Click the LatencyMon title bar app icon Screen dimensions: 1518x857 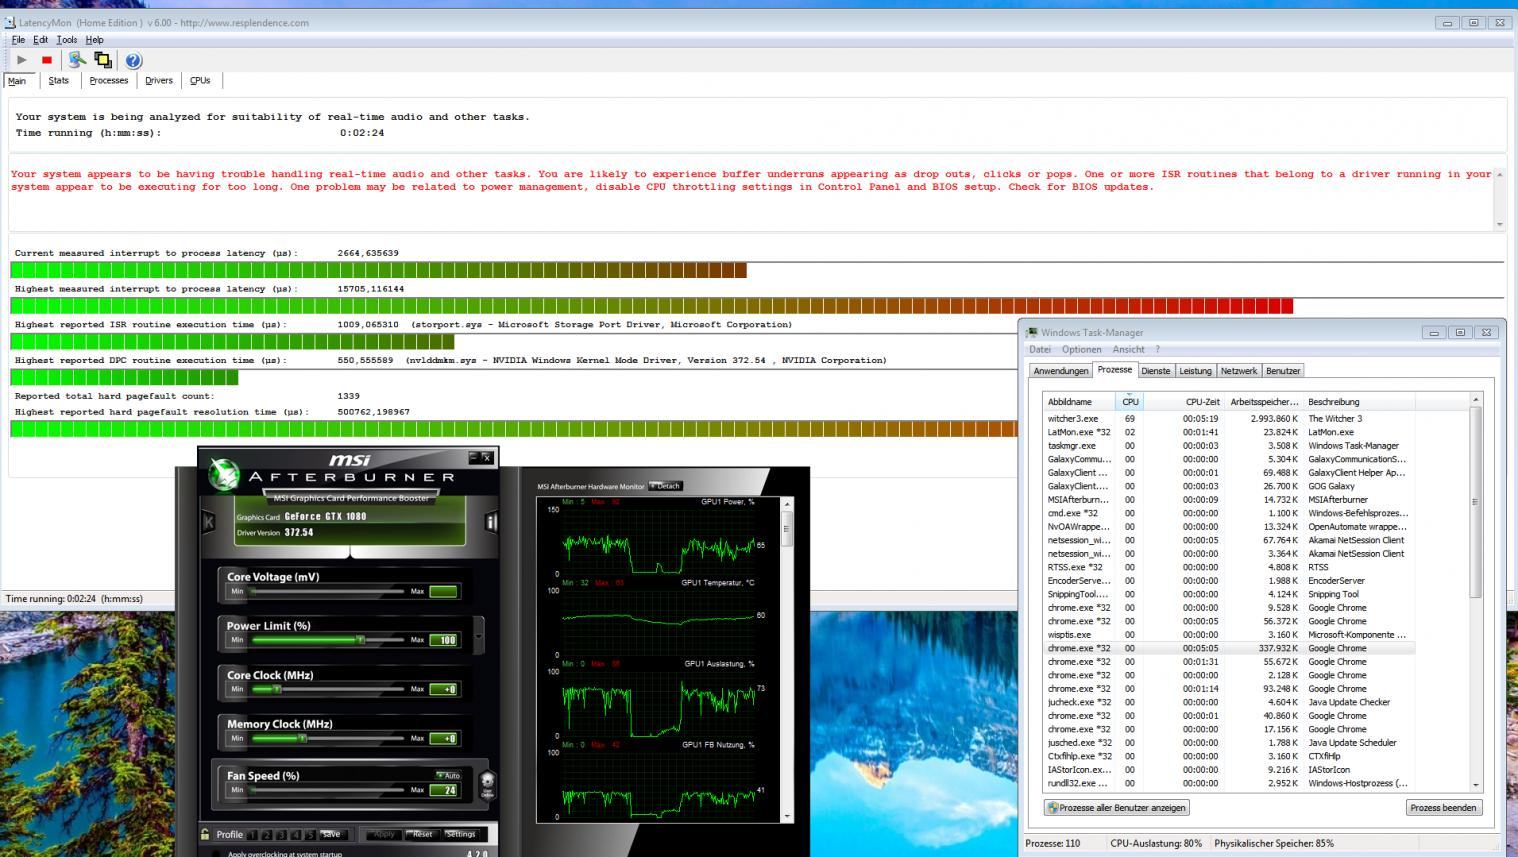[x=10, y=22]
